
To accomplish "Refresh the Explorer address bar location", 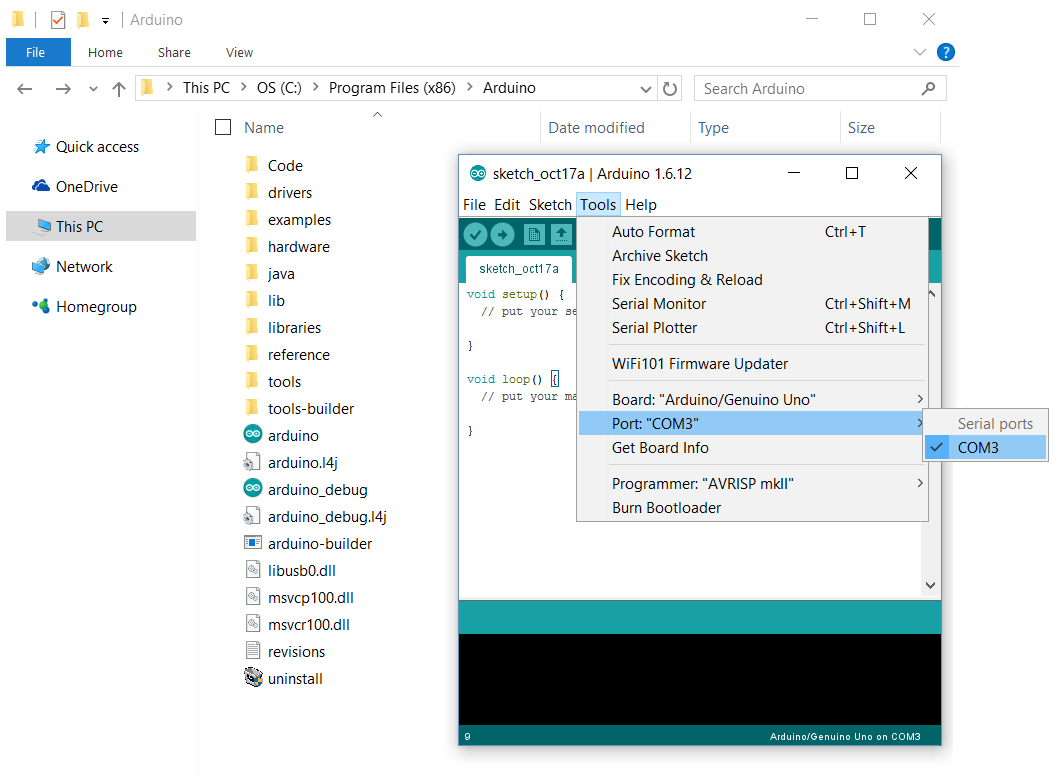I will tap(670, 88).
